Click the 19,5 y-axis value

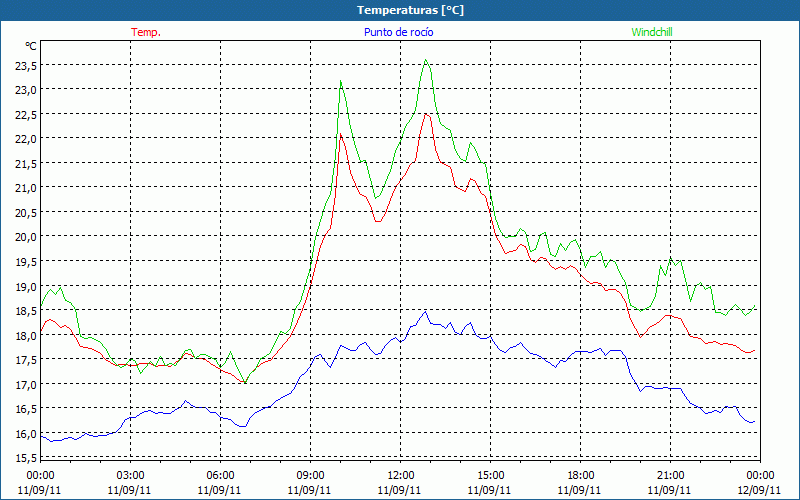pyautogui.click(x=26, y=262)
